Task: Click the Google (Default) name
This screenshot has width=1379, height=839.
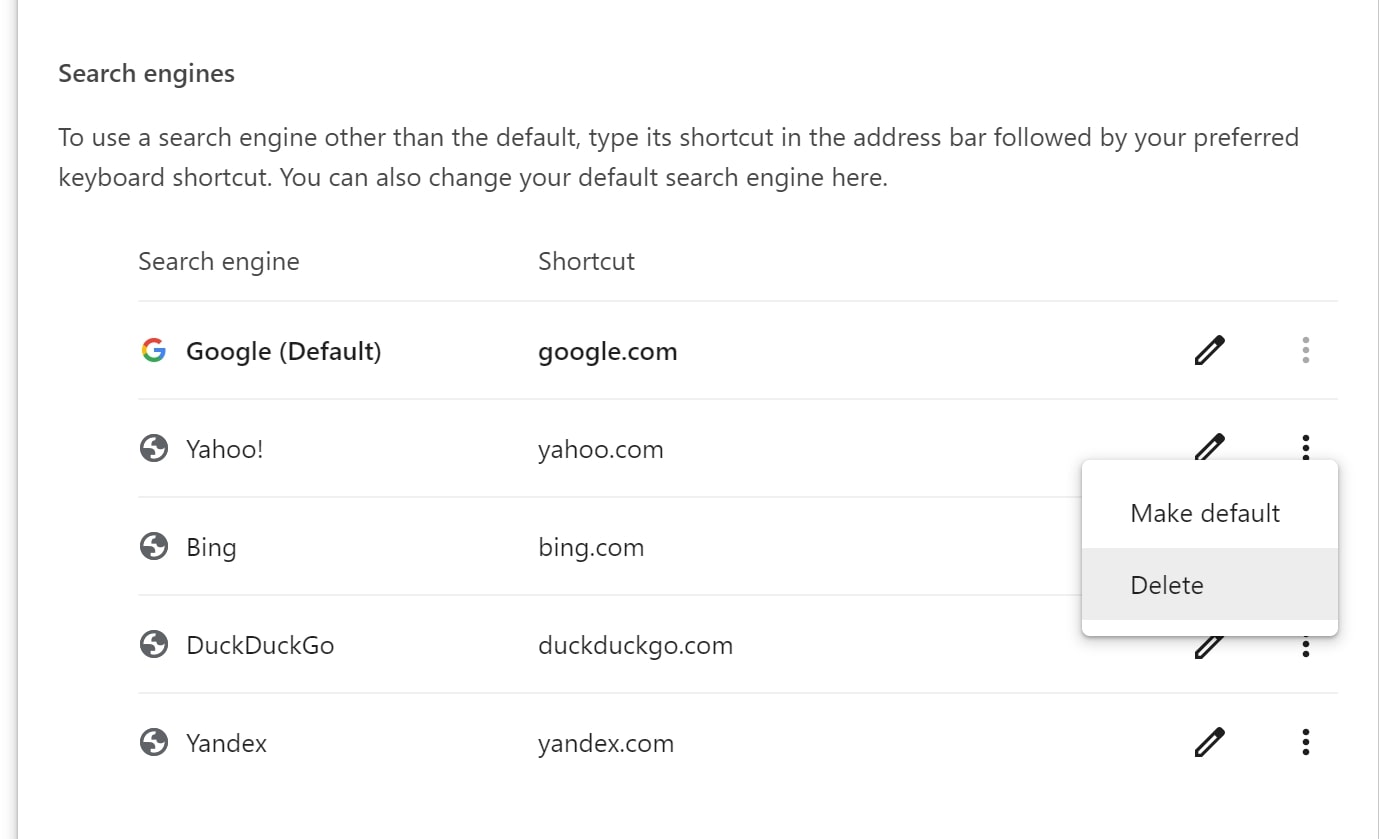Action: (x=284, y=351)
